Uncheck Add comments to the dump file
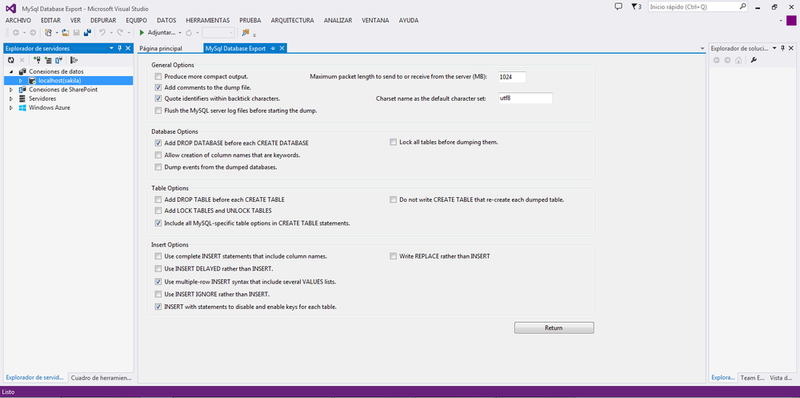Viewport: 800px width, 398px height. point(158,87)
